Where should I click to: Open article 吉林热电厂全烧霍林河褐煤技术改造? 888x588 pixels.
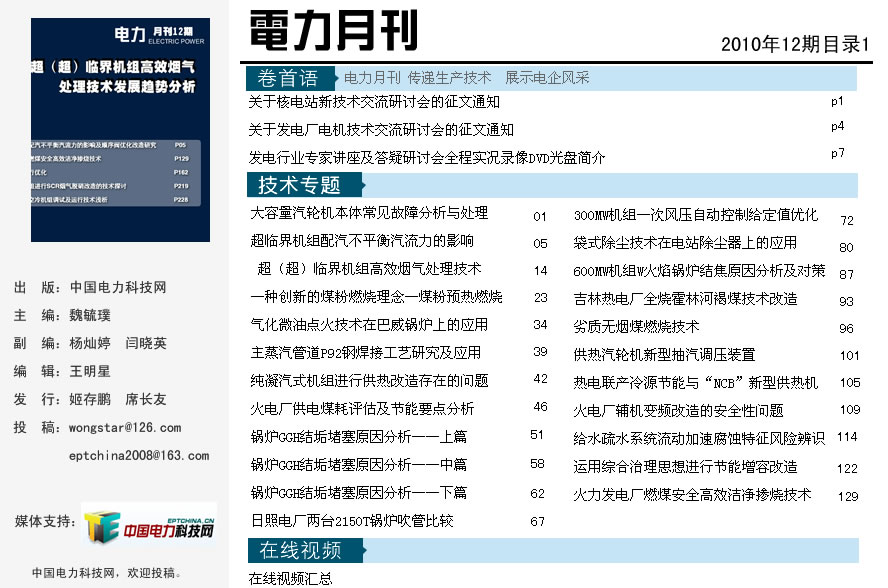685,299
